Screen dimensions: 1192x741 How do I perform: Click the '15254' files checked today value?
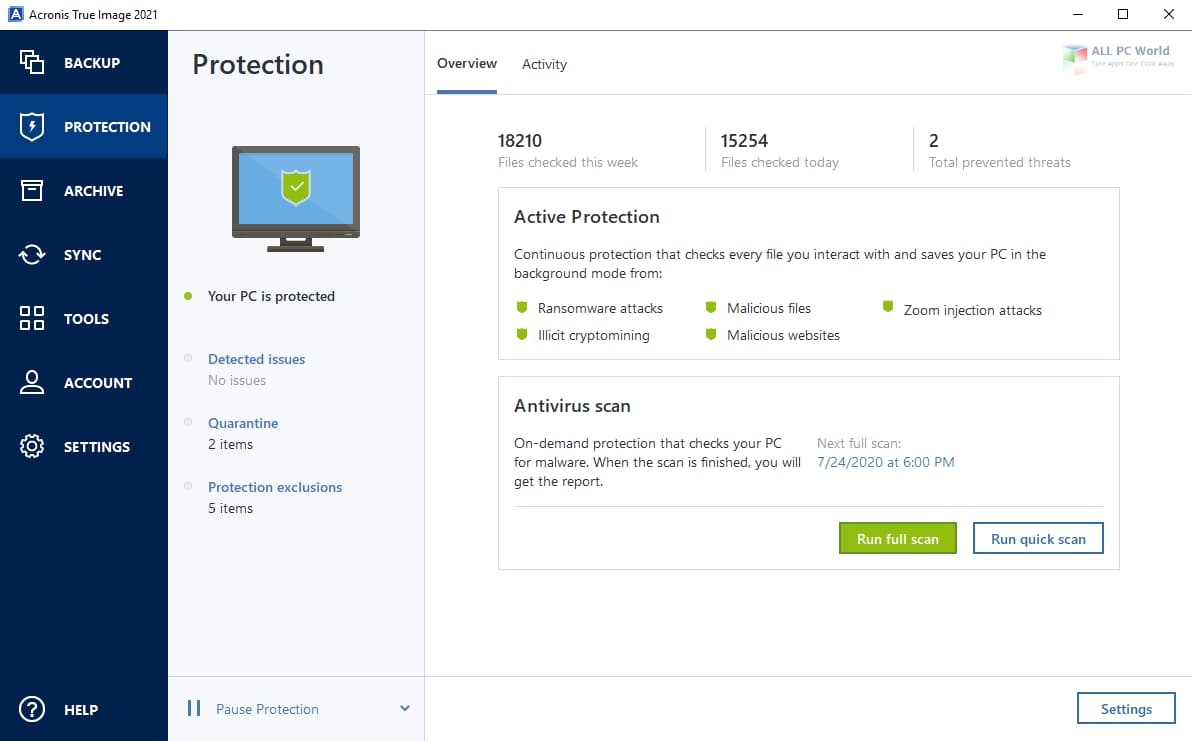click(744, 141)
